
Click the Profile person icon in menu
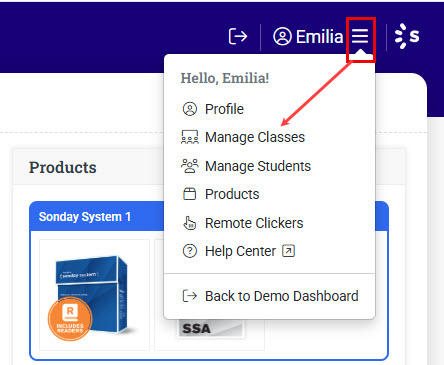pyautogui.click(x=190, y=109)
